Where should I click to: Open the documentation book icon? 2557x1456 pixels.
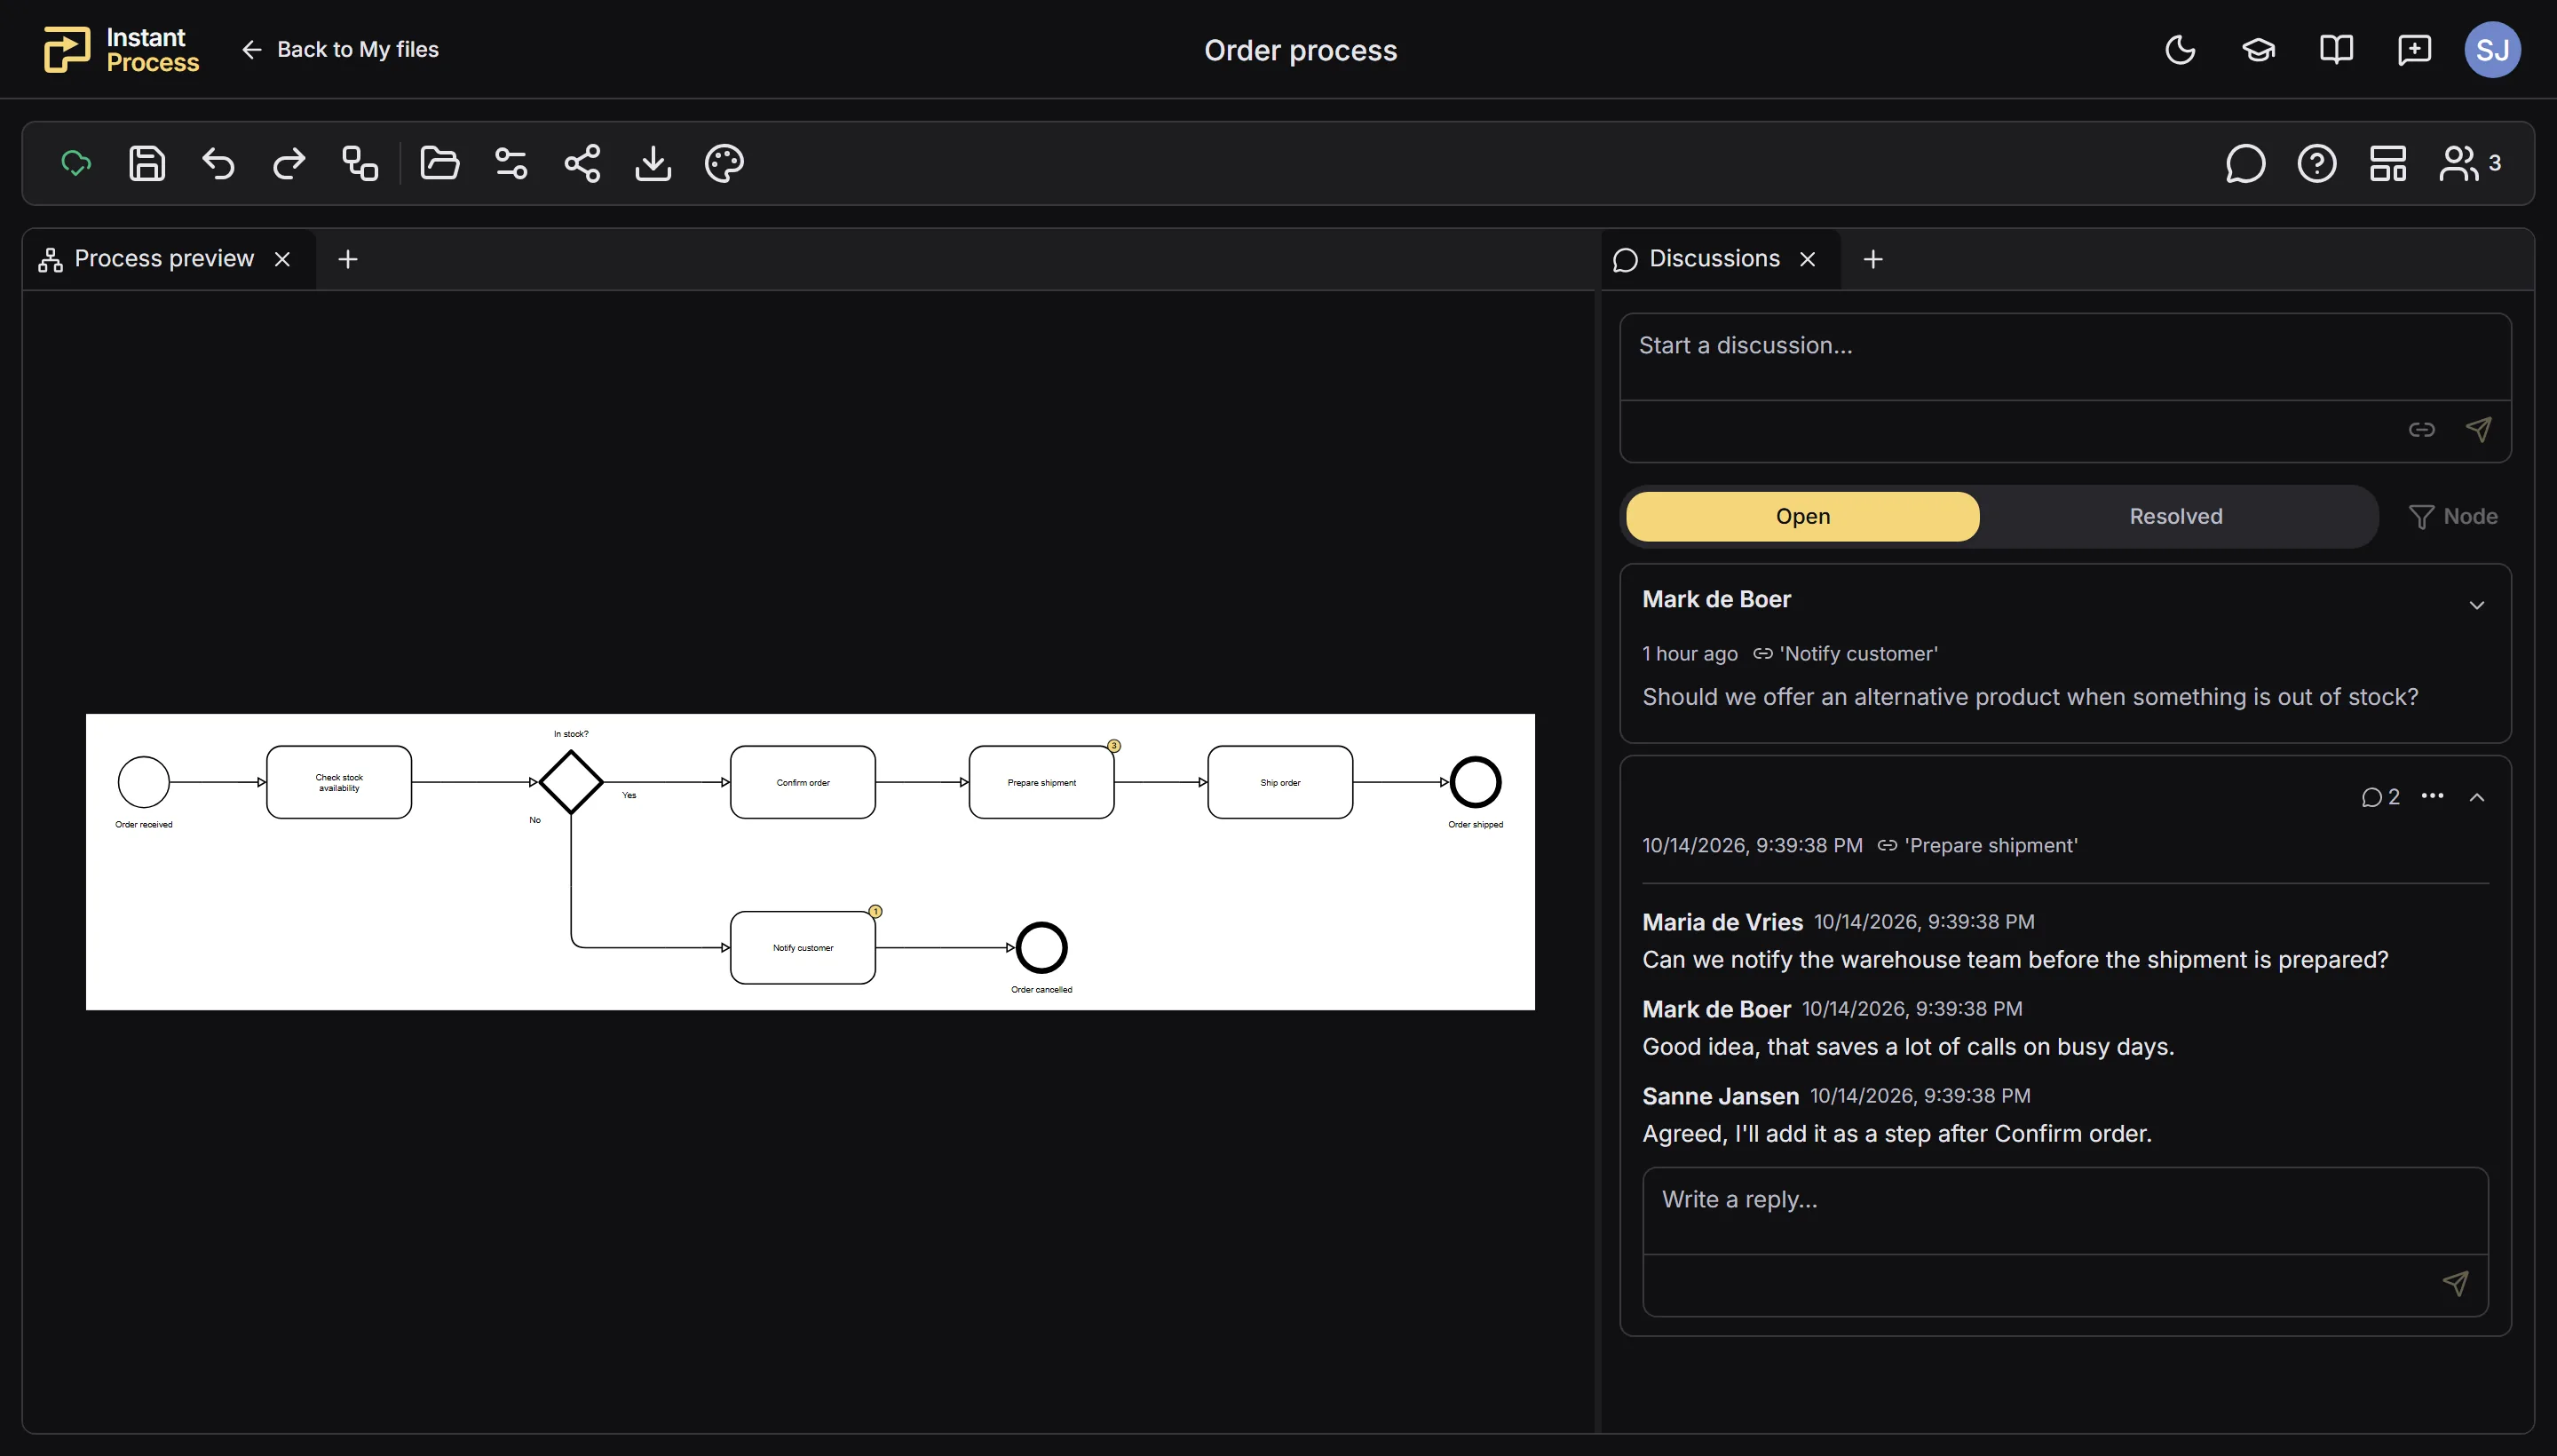click(2336, 49)
